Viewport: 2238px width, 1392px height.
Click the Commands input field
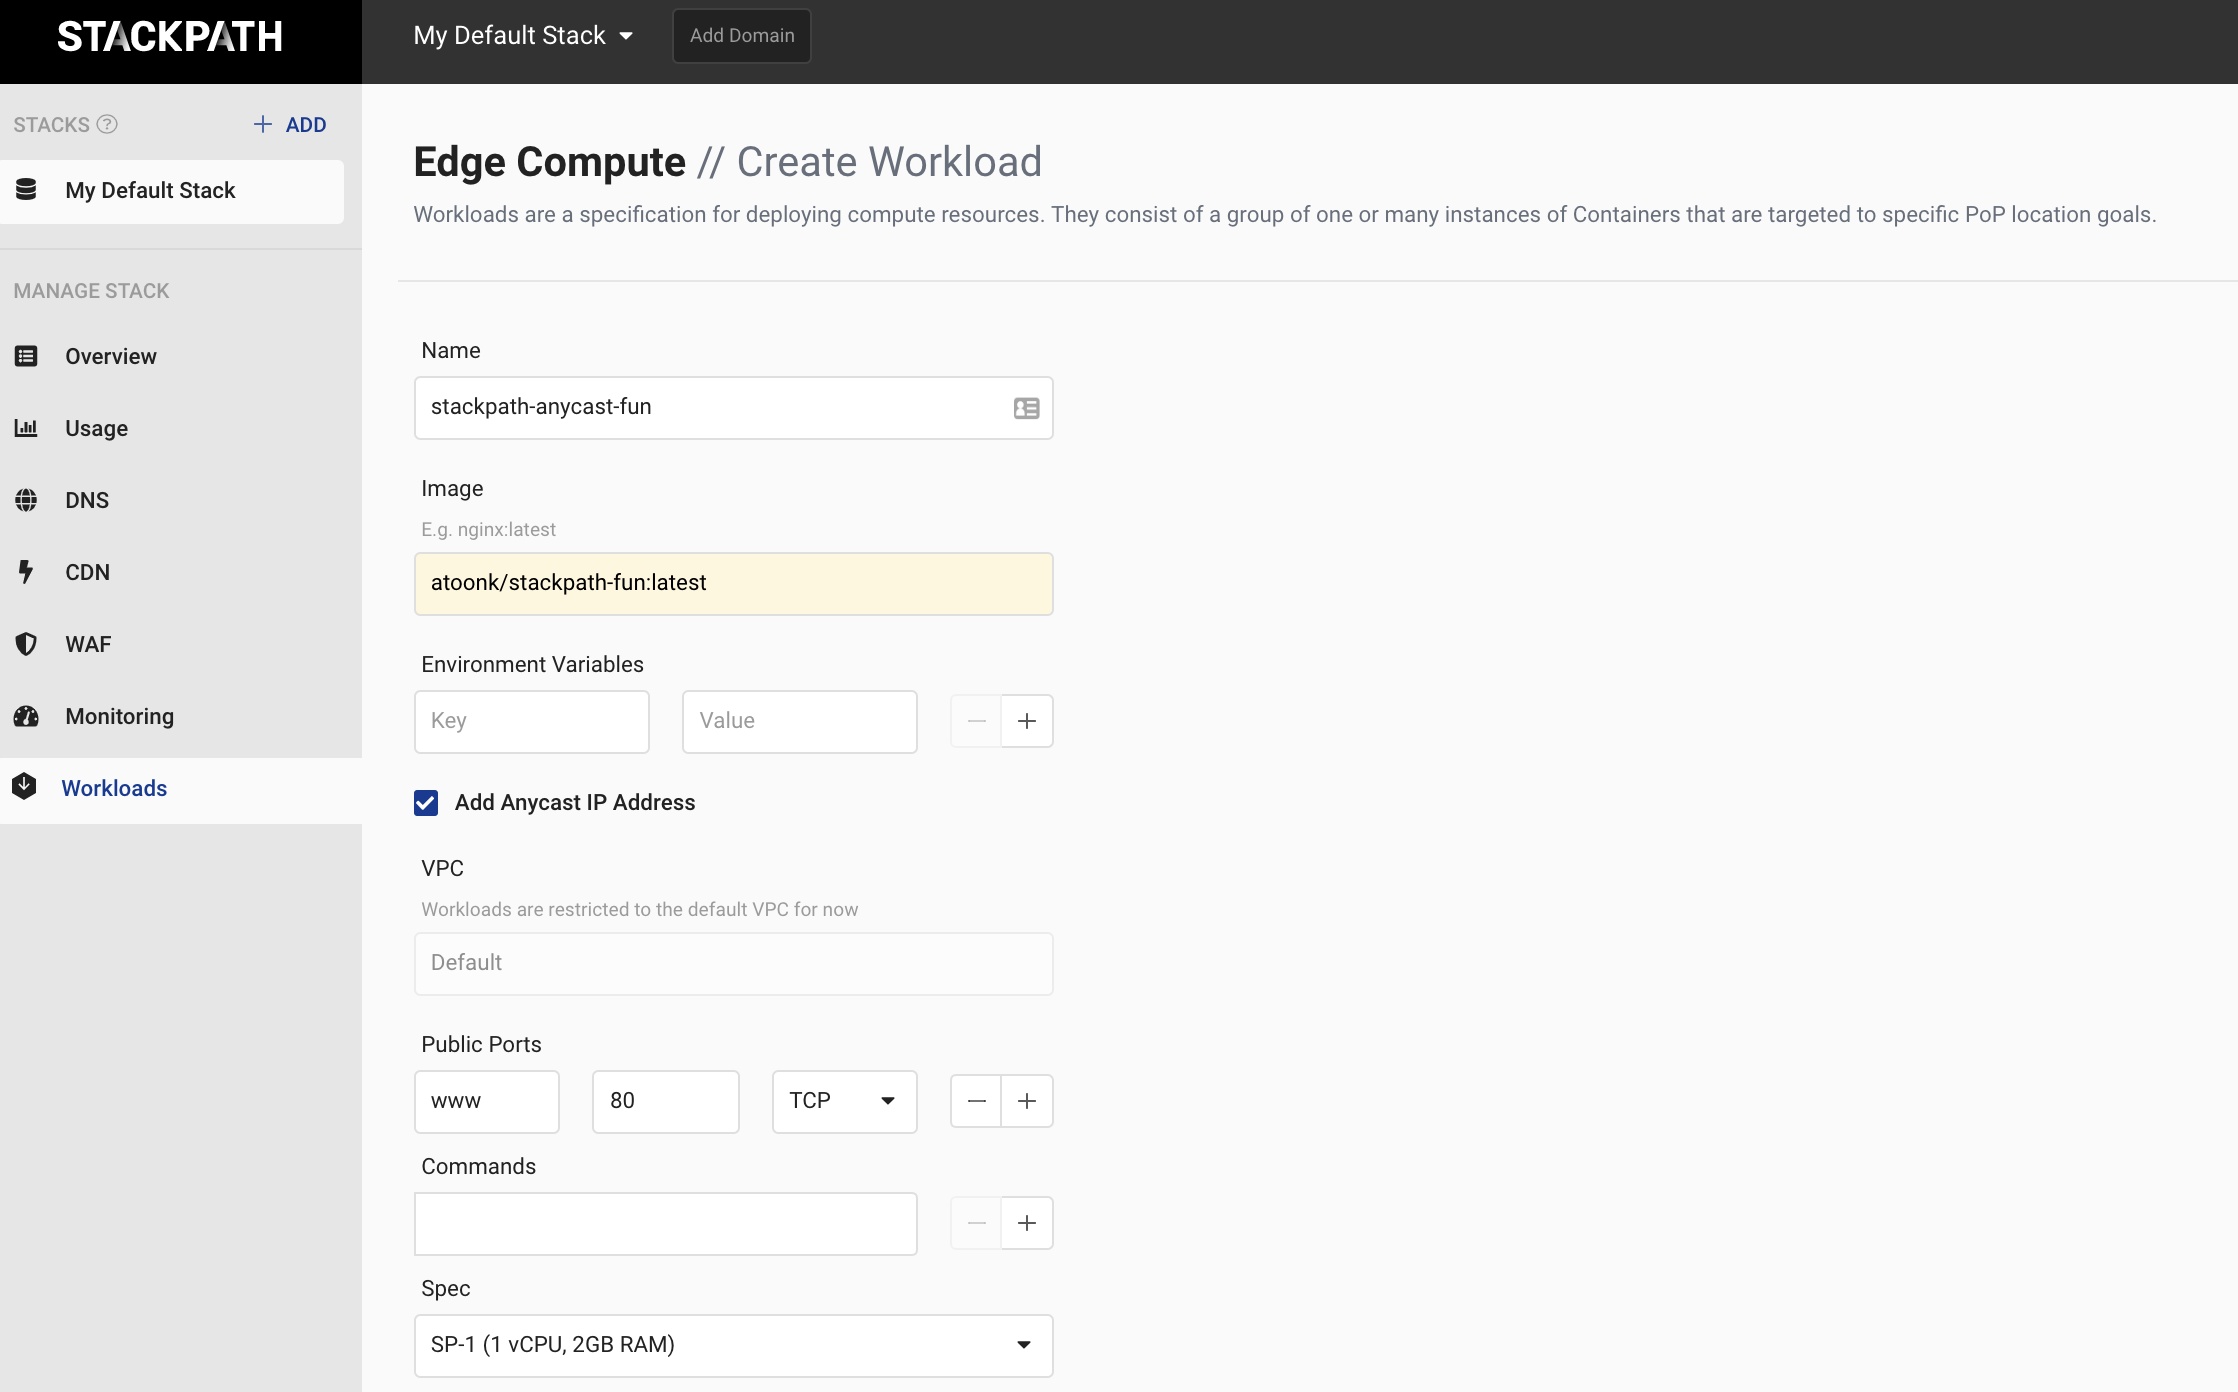(x=666, y=1224)
